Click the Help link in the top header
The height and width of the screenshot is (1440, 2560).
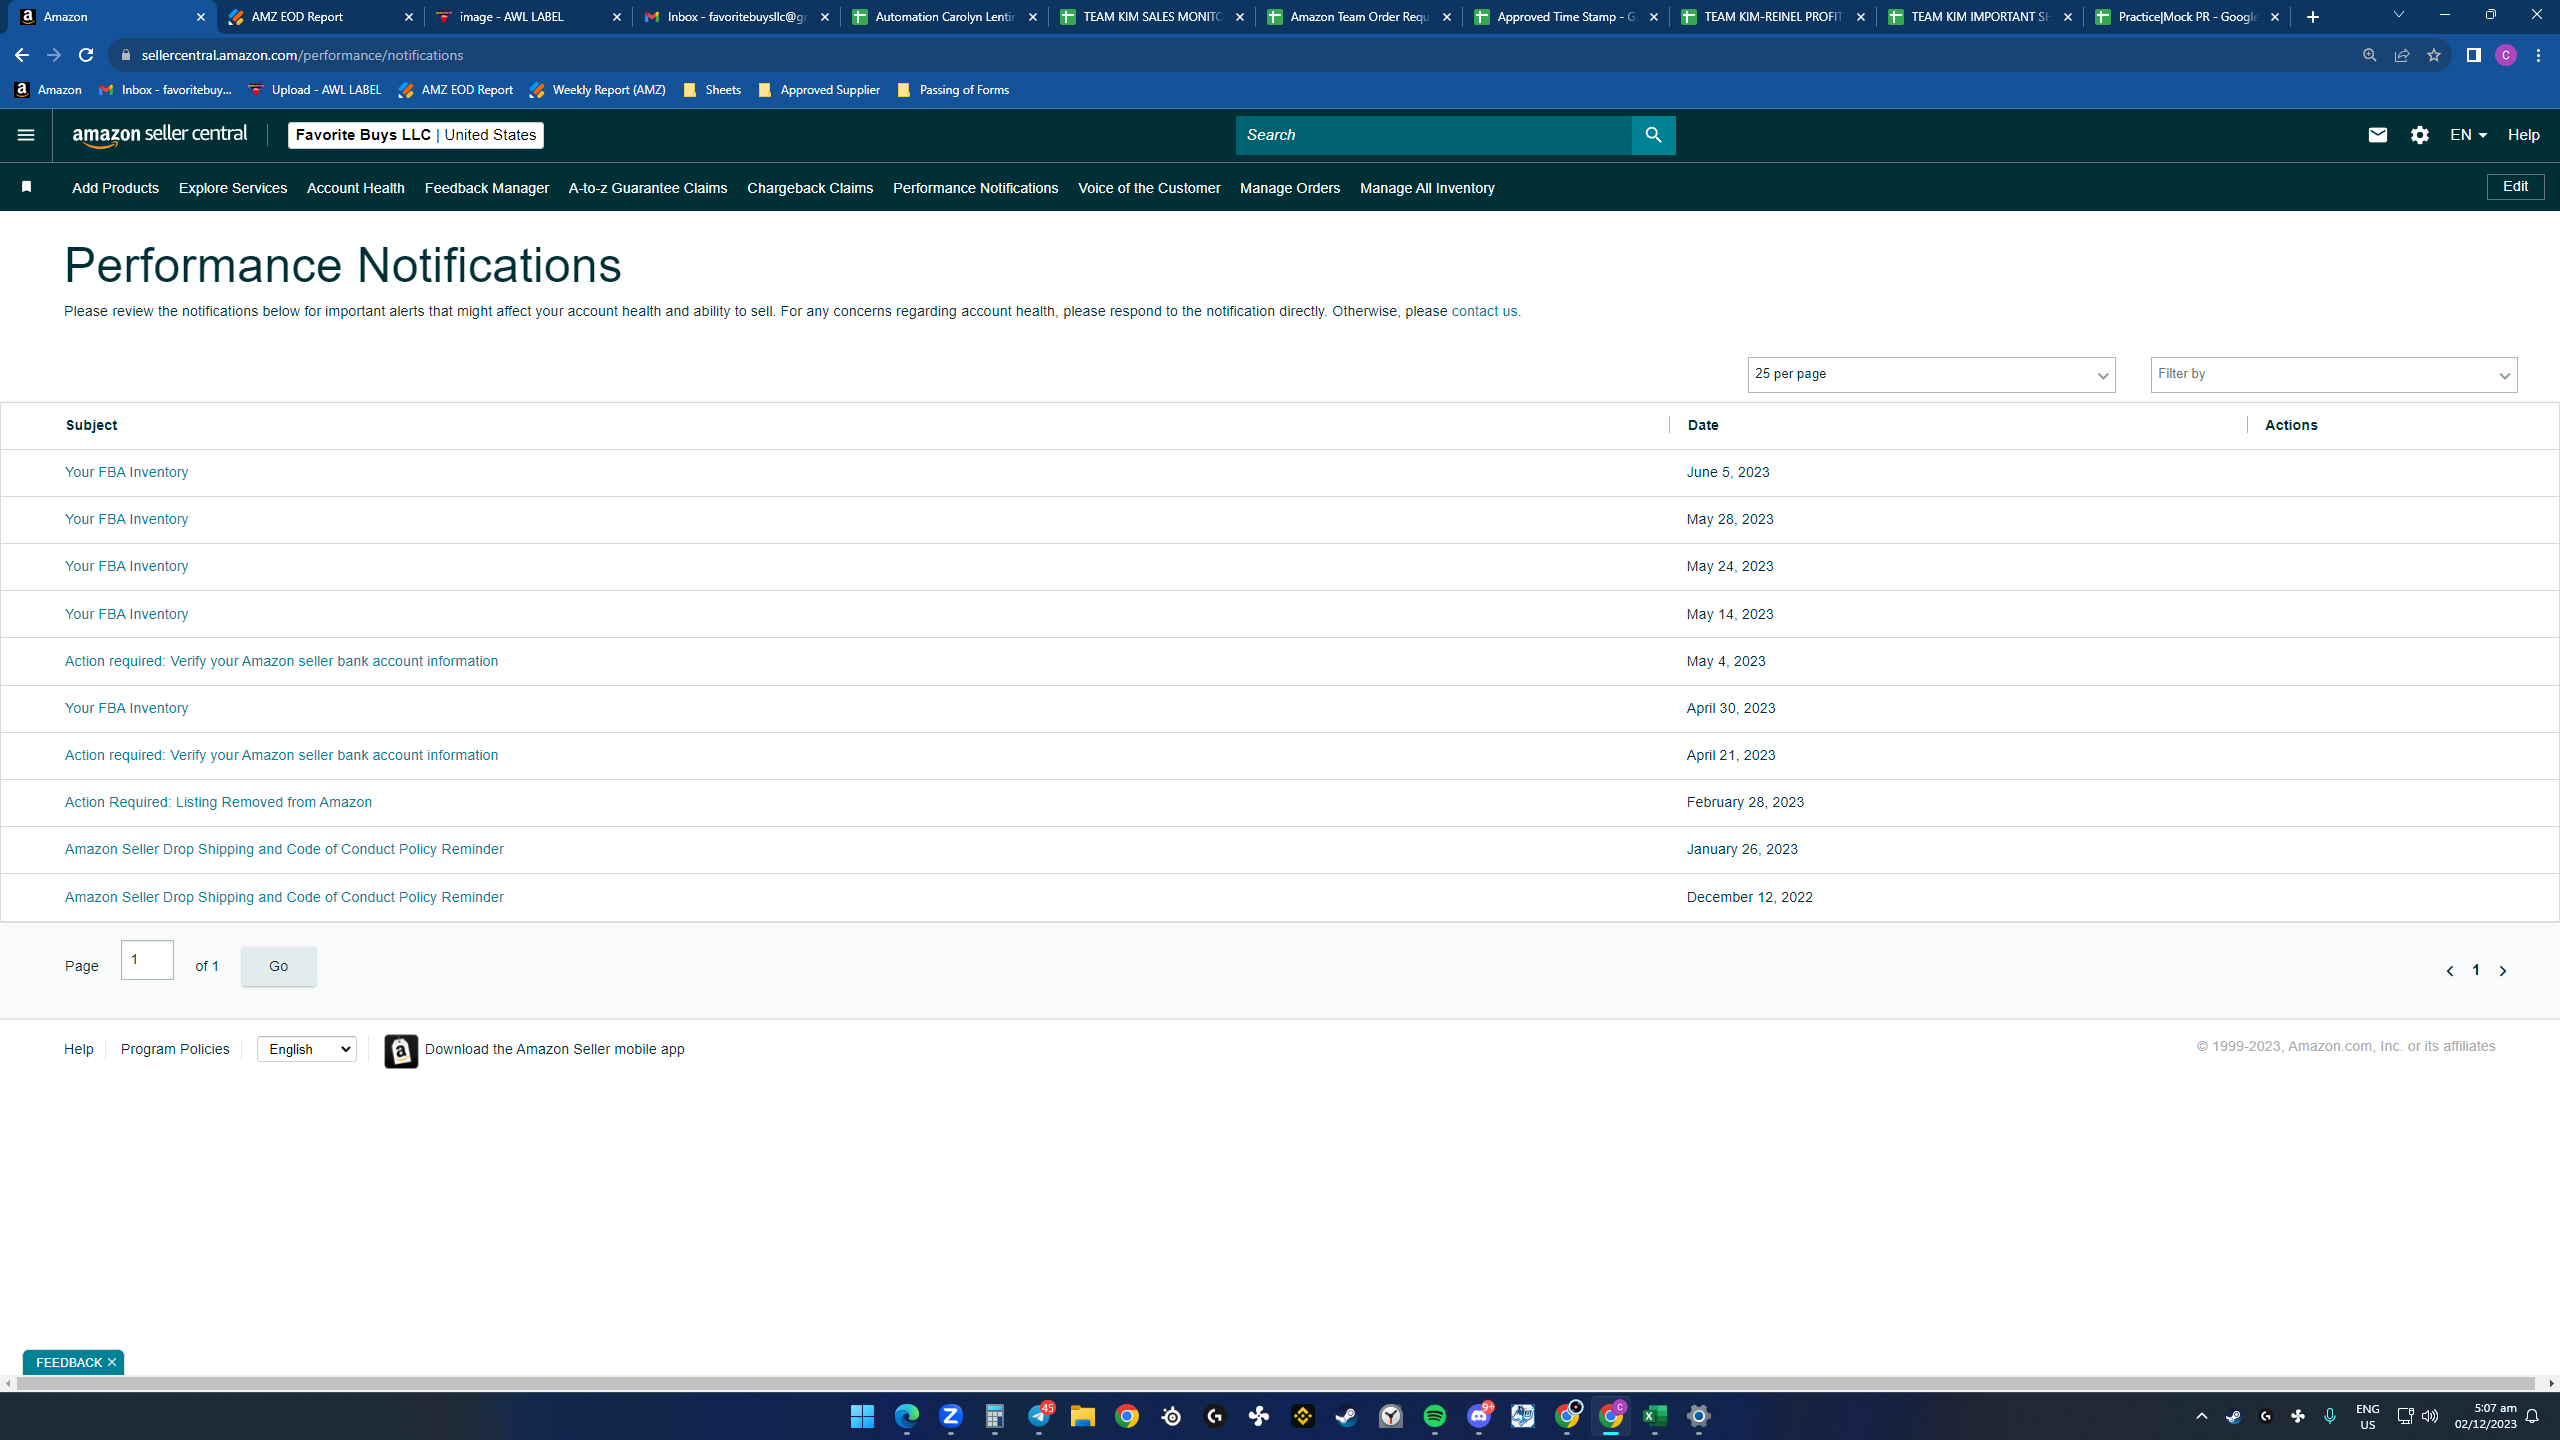[x=2523, y=135]
